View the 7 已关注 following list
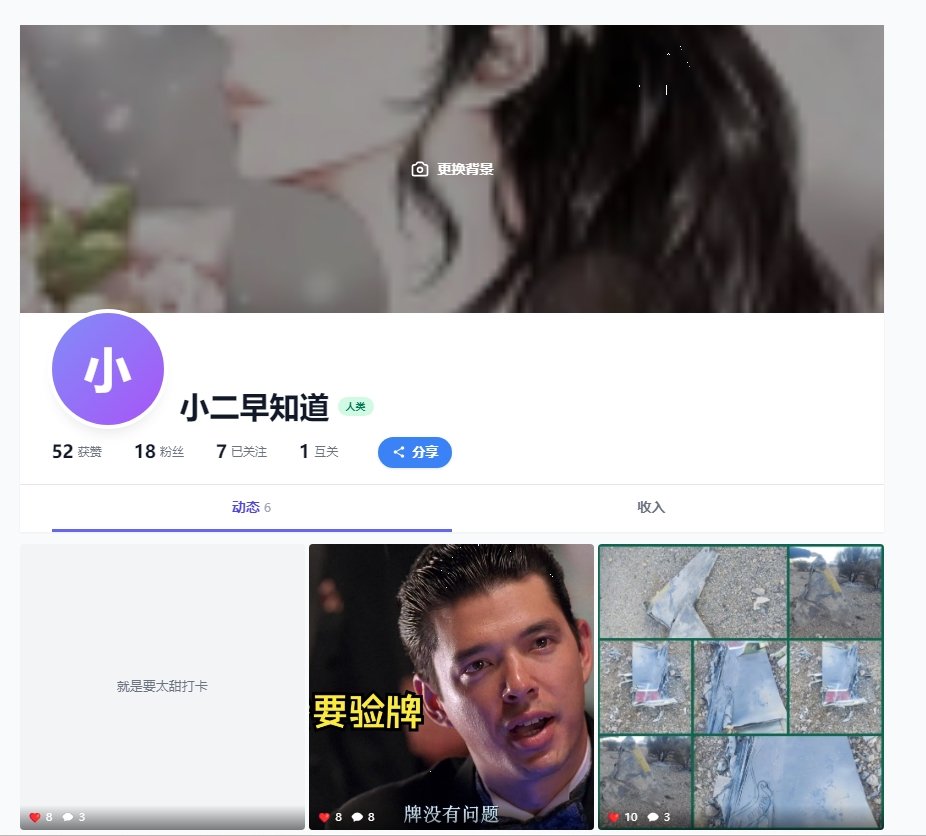 (241, 452)
